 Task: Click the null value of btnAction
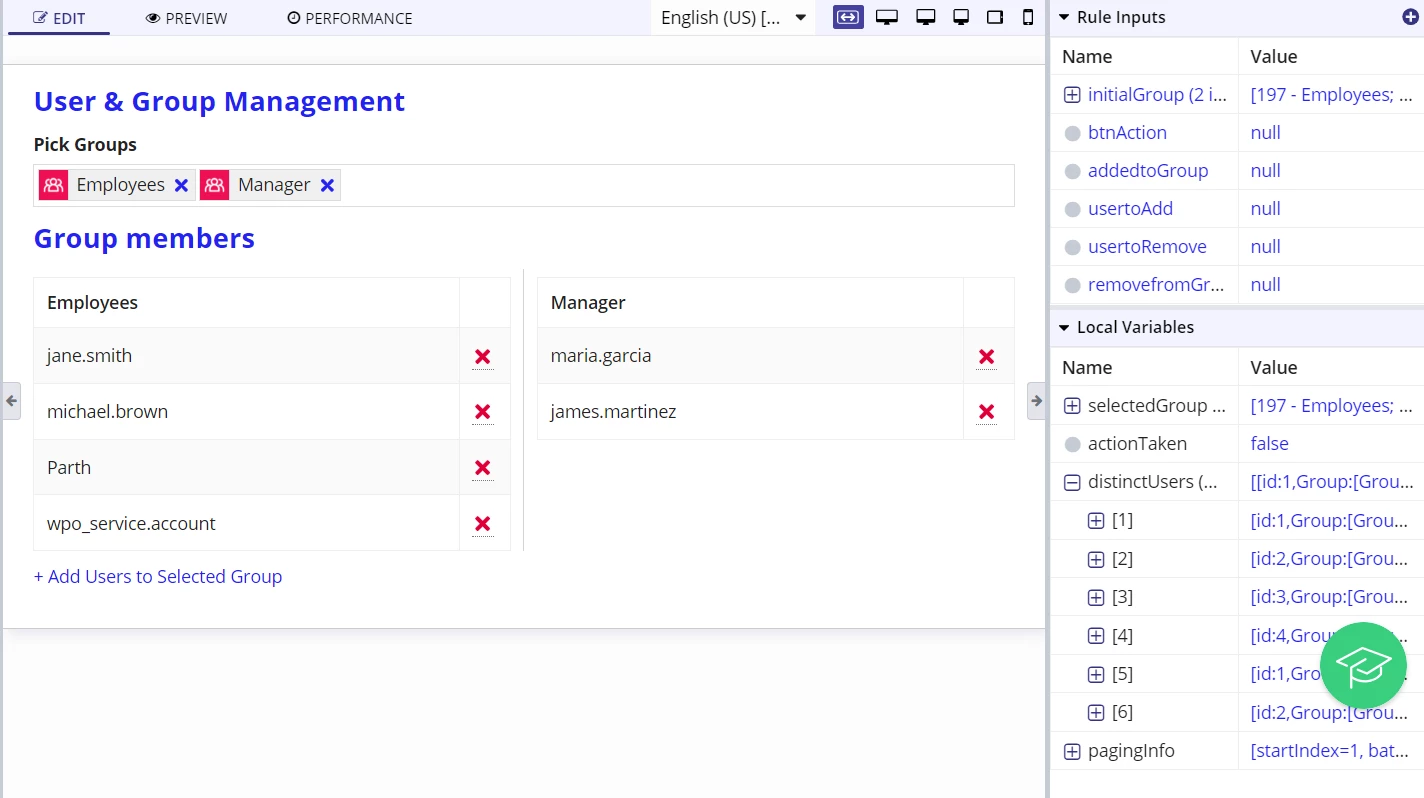click(1265, 133)
